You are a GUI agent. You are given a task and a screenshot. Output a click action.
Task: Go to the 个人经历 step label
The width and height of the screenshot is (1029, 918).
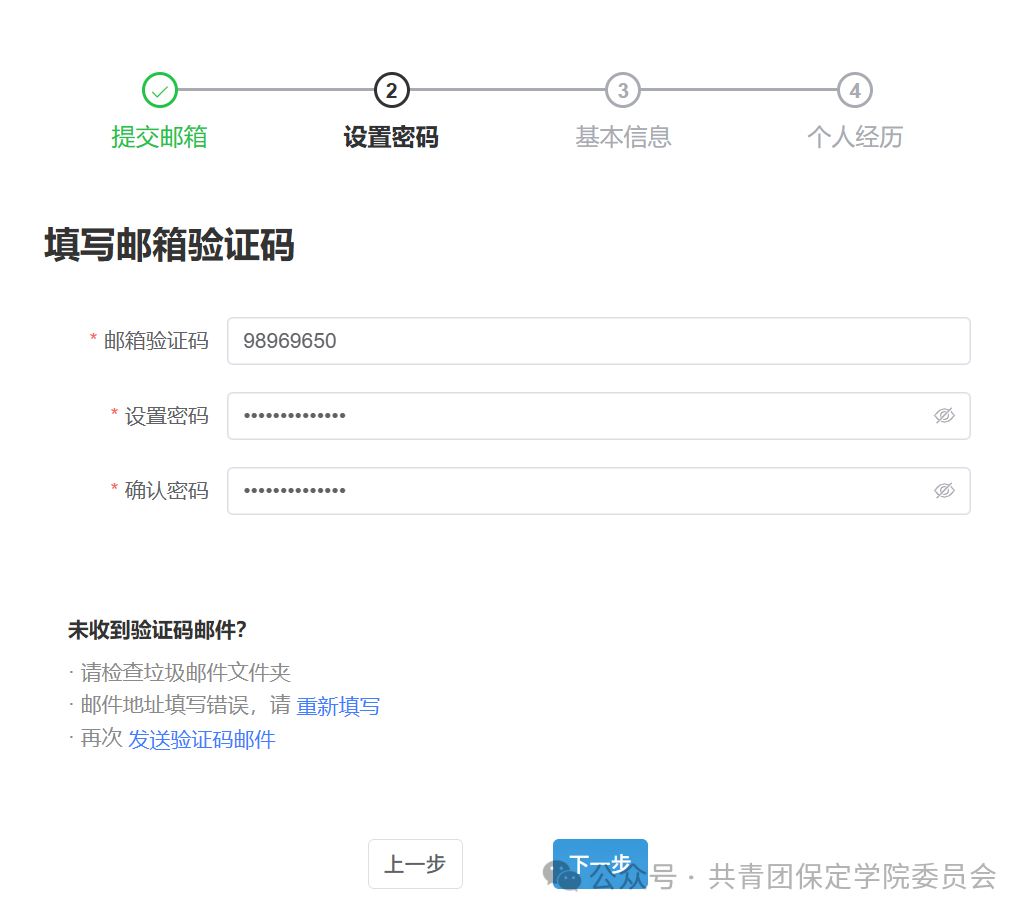(855, 137)
